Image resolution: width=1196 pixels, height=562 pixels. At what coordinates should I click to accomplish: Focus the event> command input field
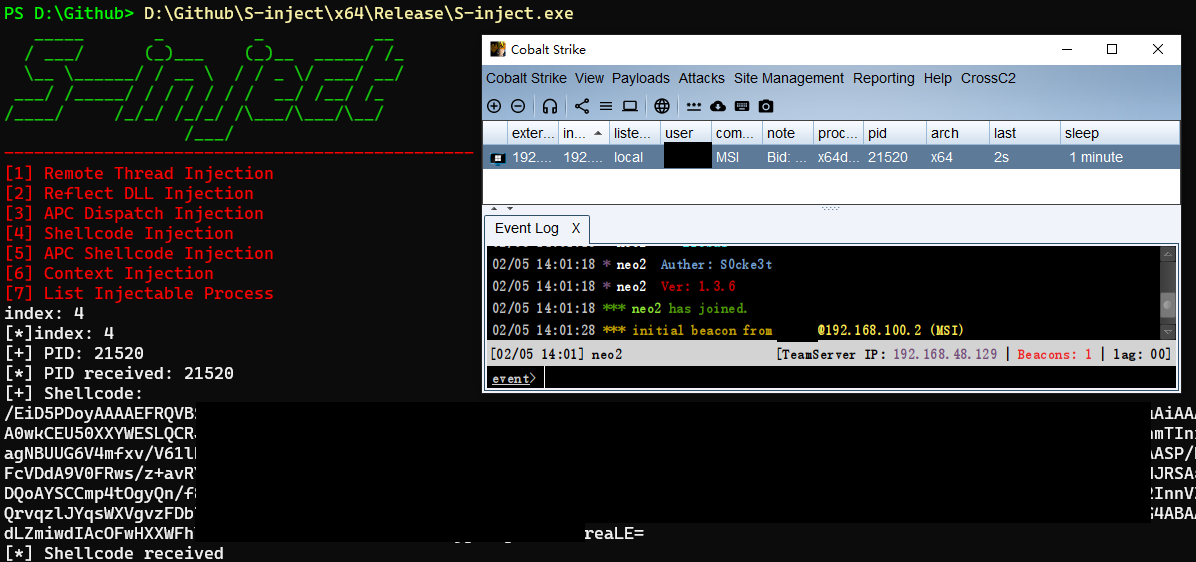pyautogui.click(x=860, y=377)
